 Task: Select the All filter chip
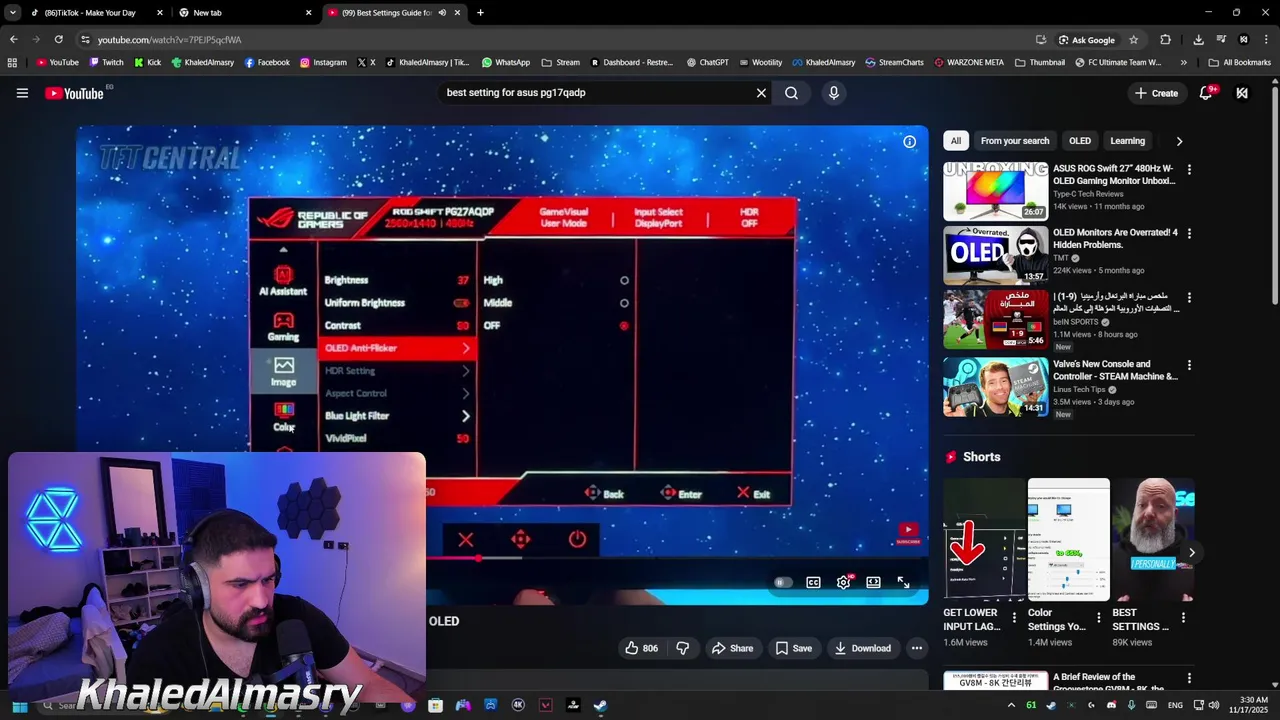click(x=956, y=141)
